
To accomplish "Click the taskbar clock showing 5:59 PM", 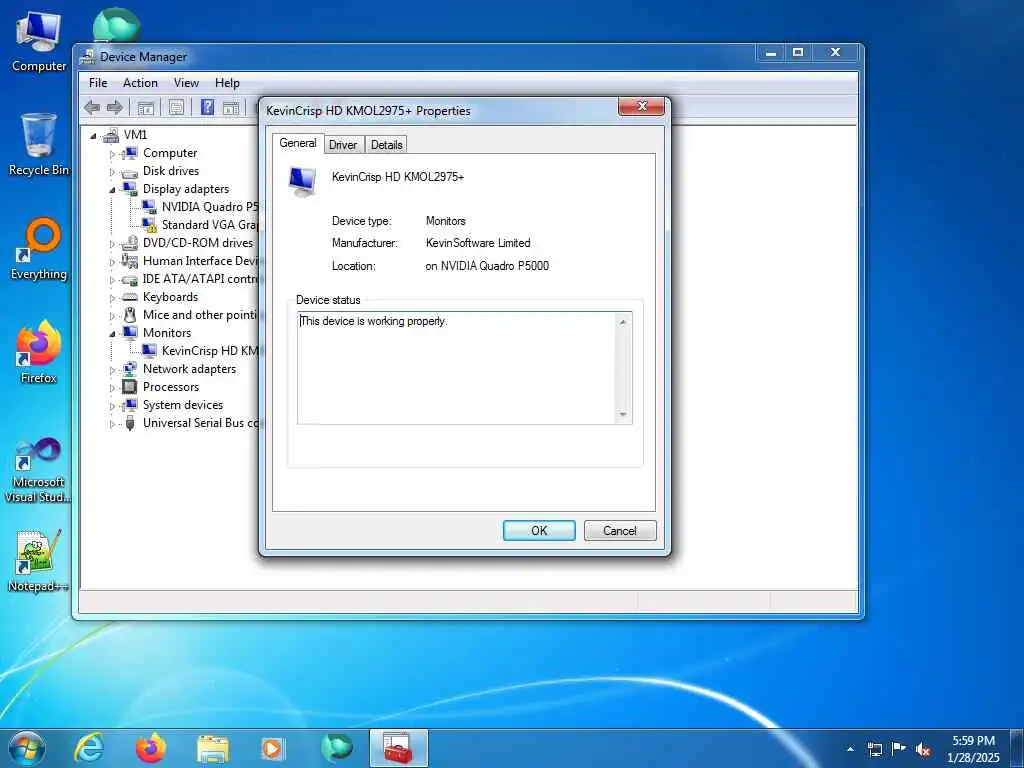I will point(973,749).
